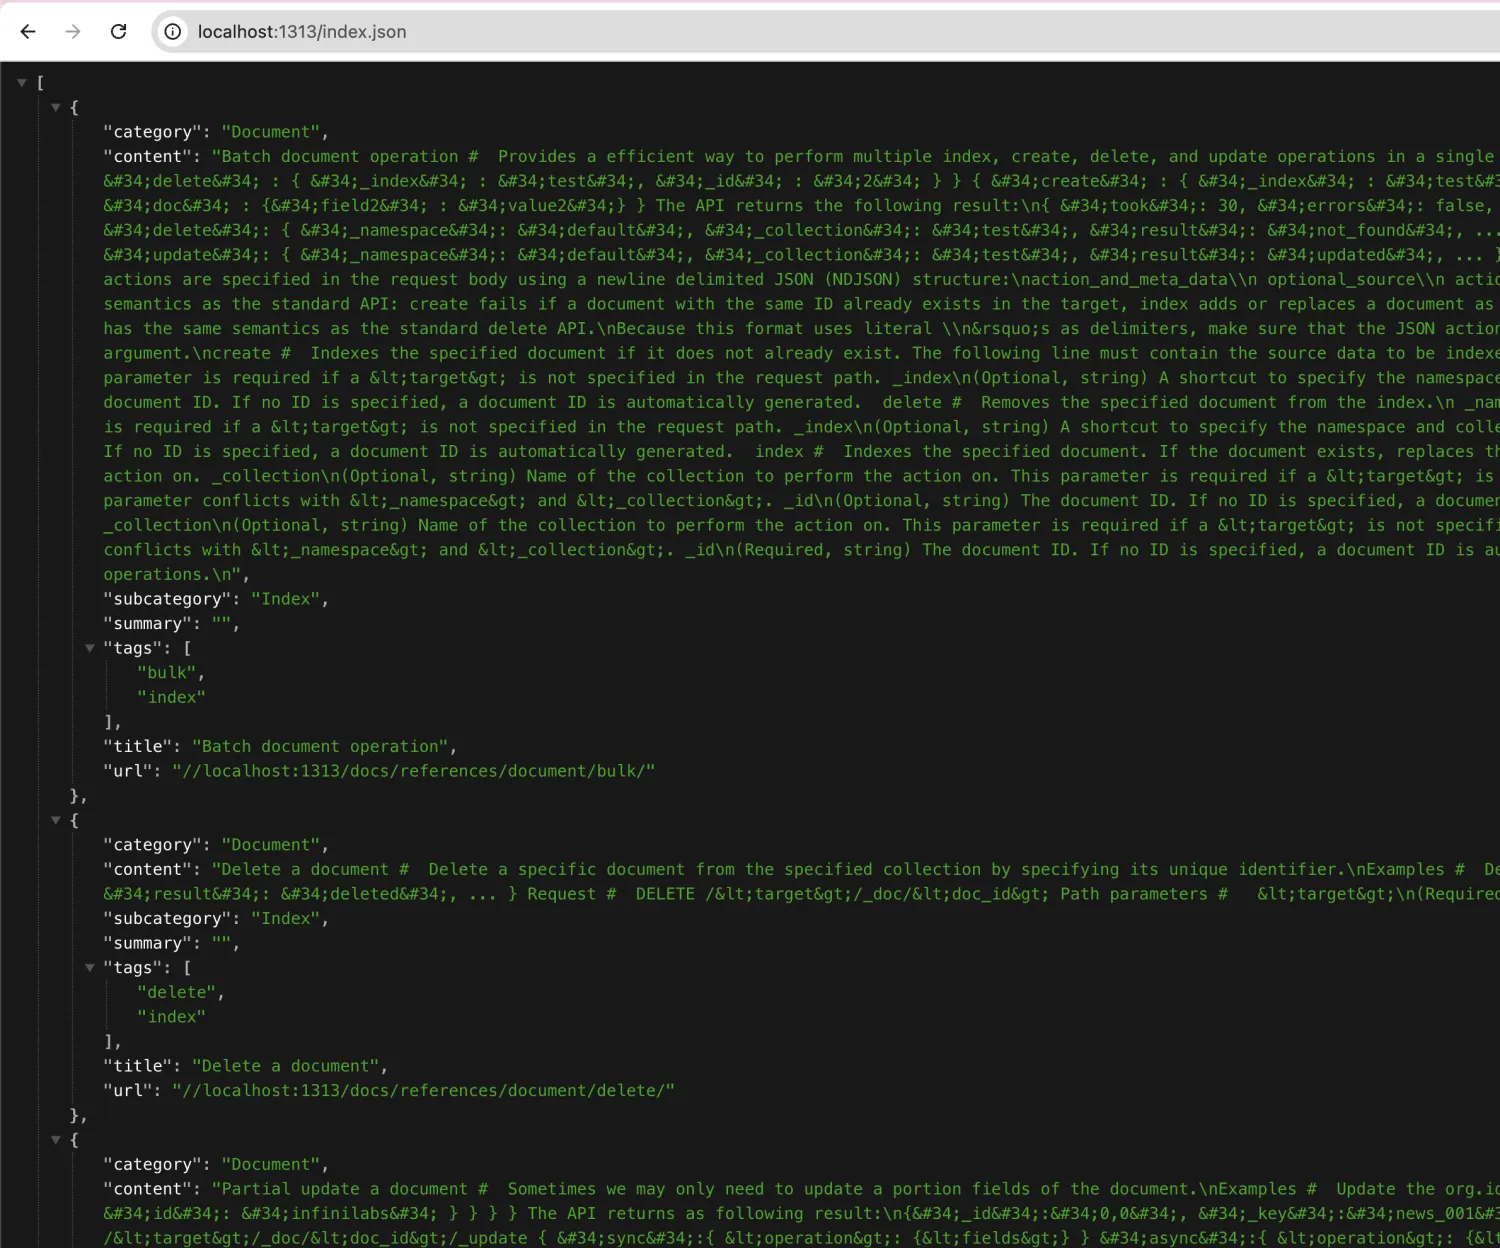The width and height of the screenshot is (1500, 1248).
Task: Select the second object's "summary" key
Action: coord(147,944)
